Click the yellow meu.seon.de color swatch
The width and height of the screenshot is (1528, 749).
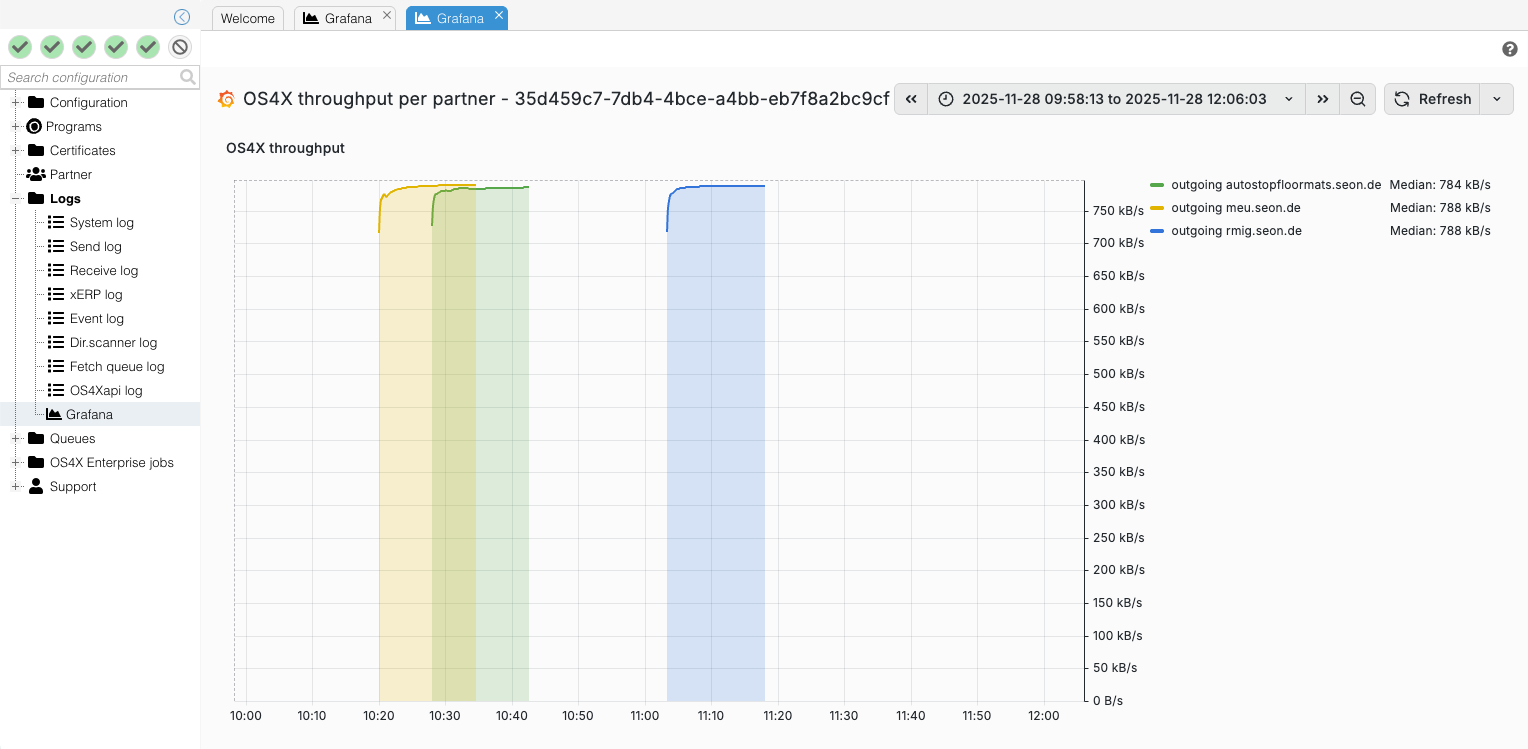click(1157, 208)
